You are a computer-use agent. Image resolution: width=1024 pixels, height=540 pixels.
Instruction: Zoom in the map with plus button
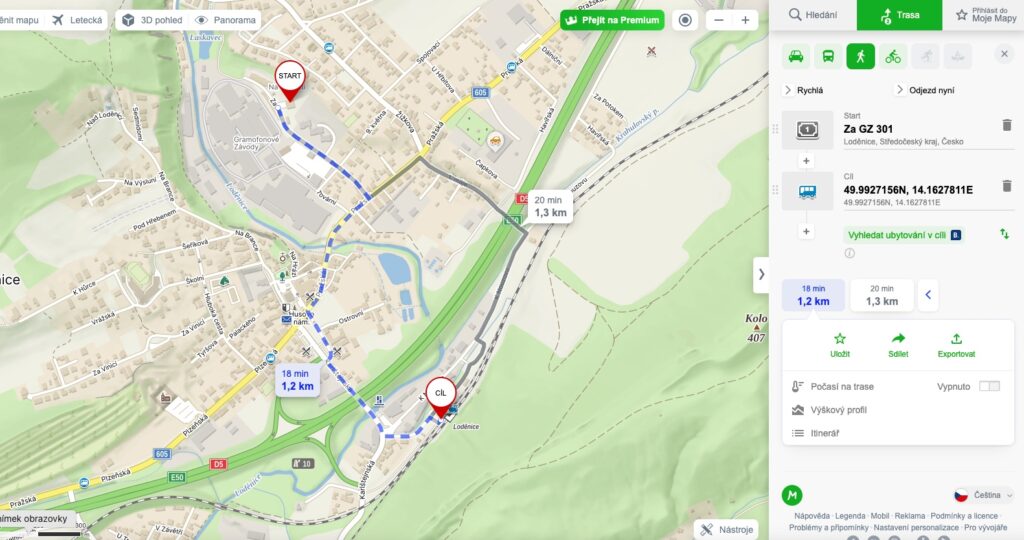pos(745,20)
